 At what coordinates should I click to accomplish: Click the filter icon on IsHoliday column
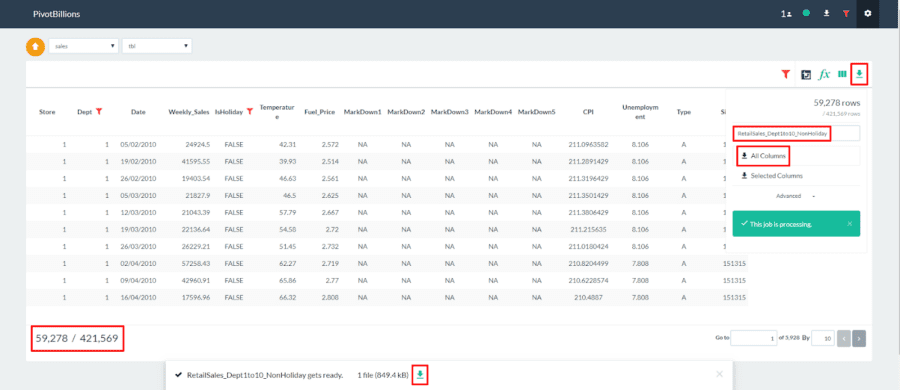(250, 111)
